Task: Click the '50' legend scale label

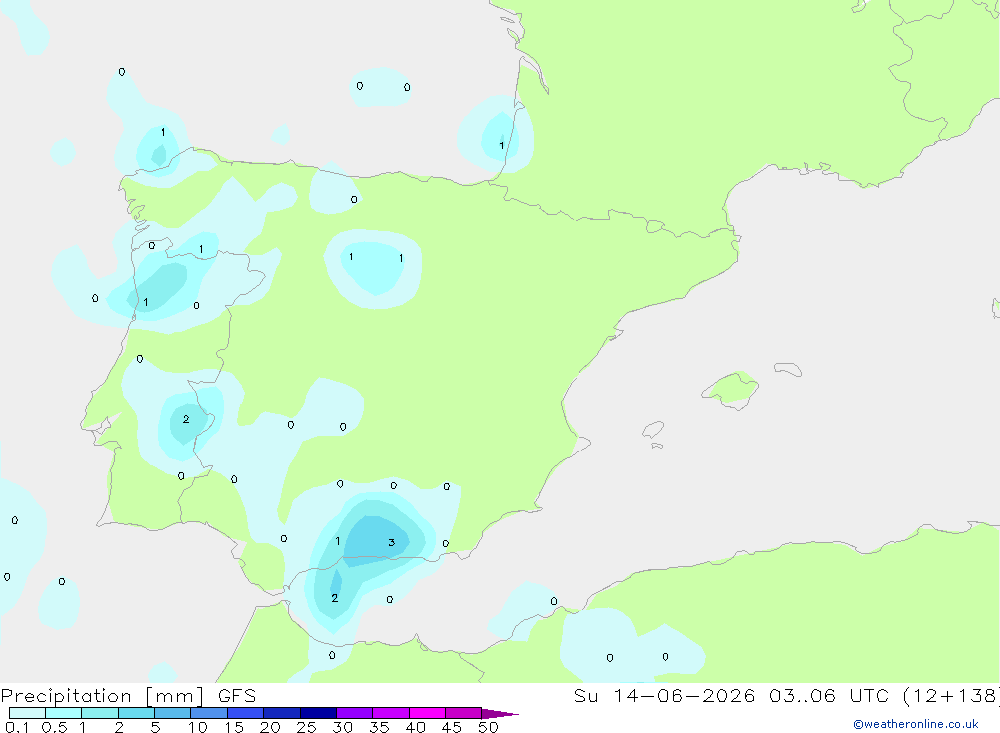Action: click(x=489, y=727)
